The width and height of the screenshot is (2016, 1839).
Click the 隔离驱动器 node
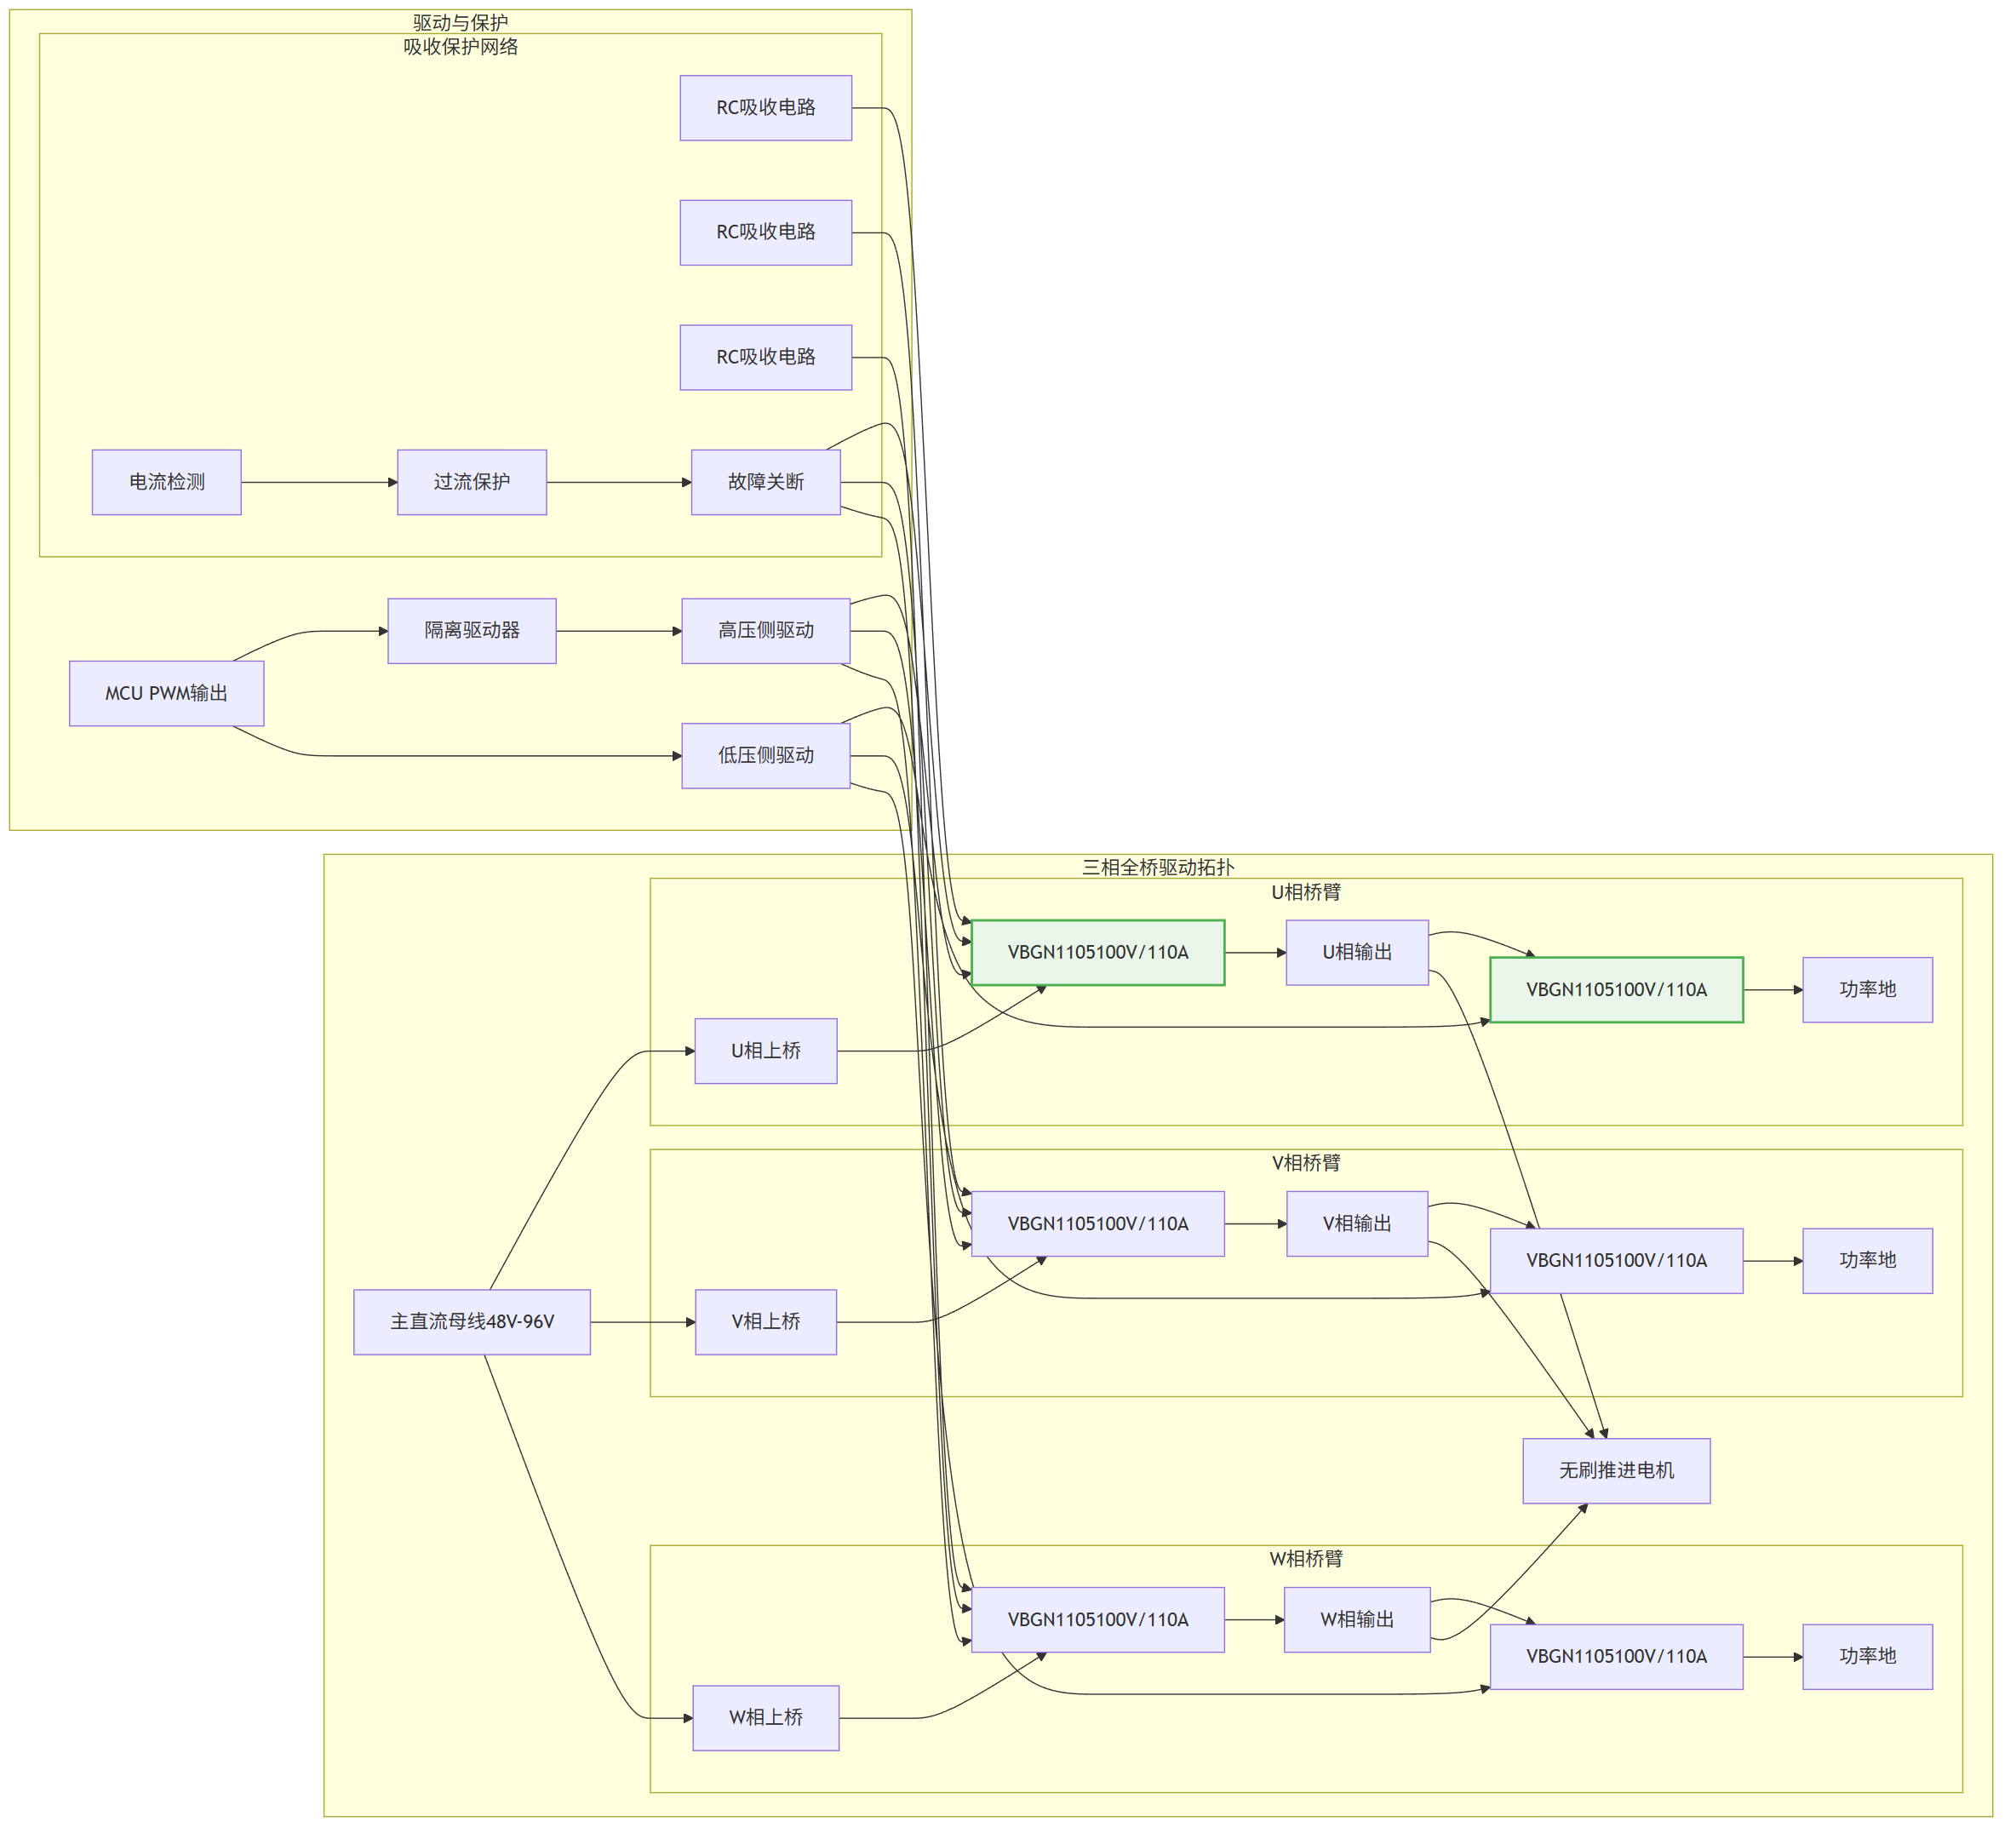click(472, 631)
